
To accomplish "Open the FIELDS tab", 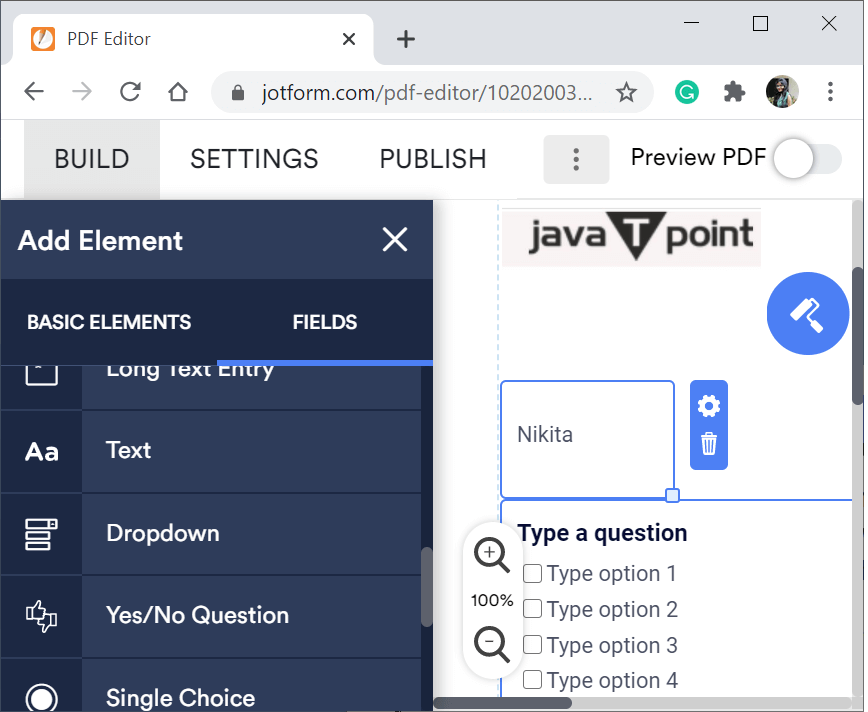I will point(325,322).
